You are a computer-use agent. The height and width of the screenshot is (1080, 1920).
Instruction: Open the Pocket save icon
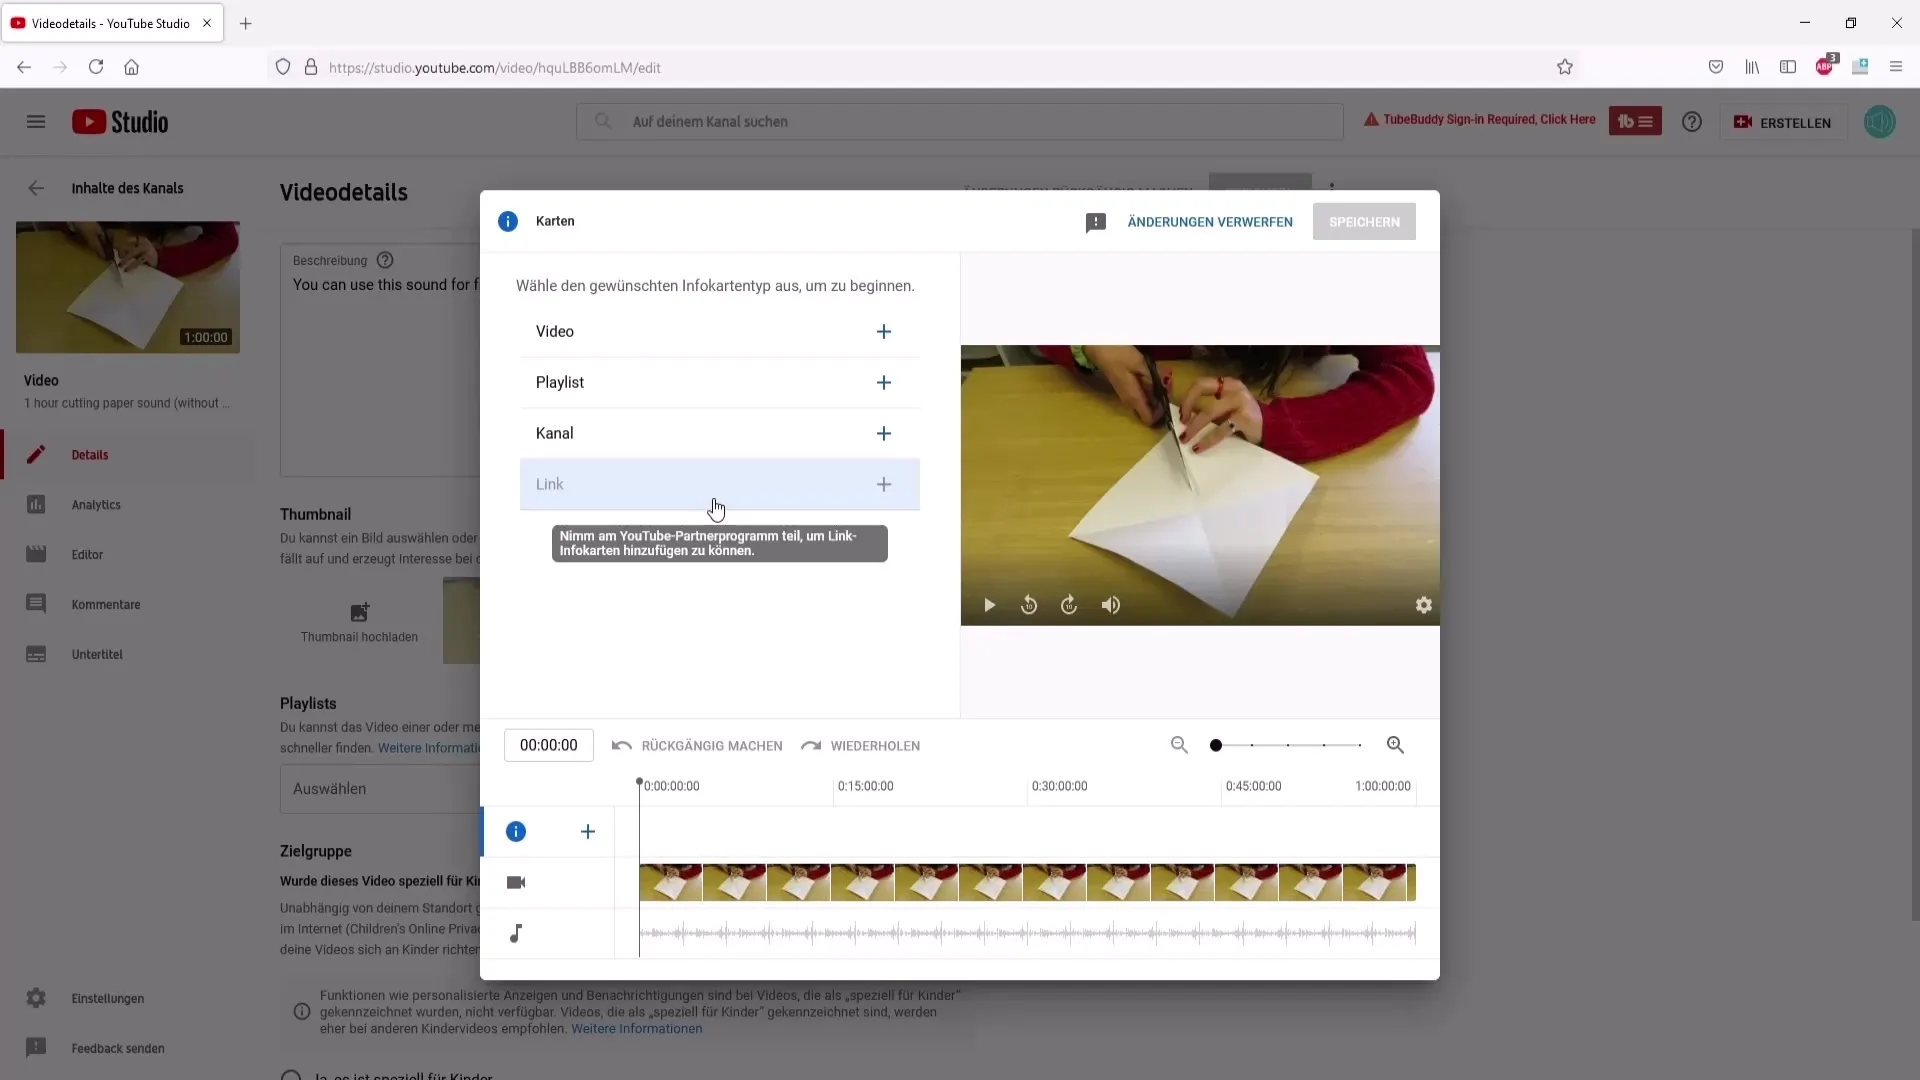[1716, 67]
